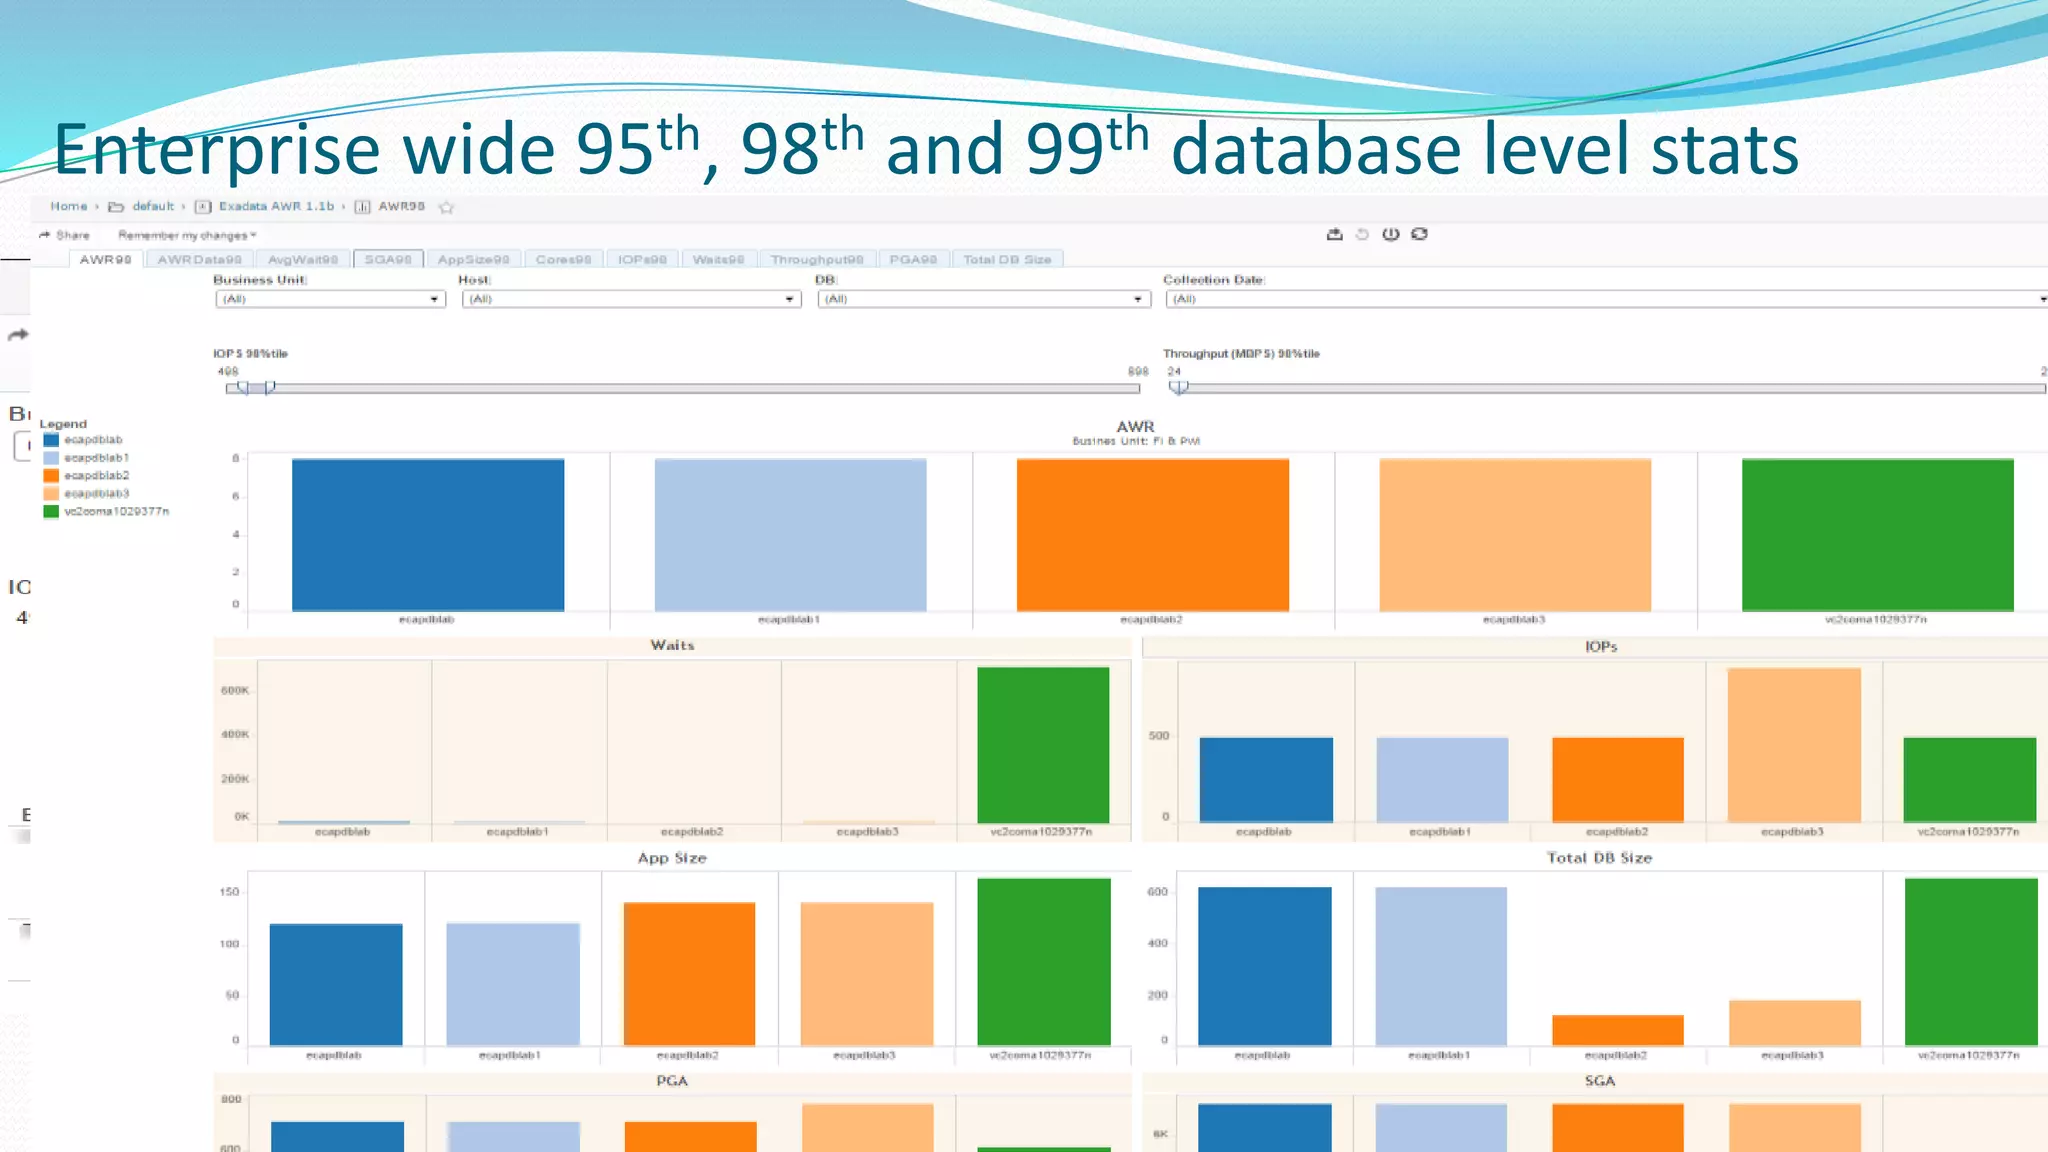Click the IOPS 98%tile slider lower handle

pyautogui.click(x=243, y=388)
